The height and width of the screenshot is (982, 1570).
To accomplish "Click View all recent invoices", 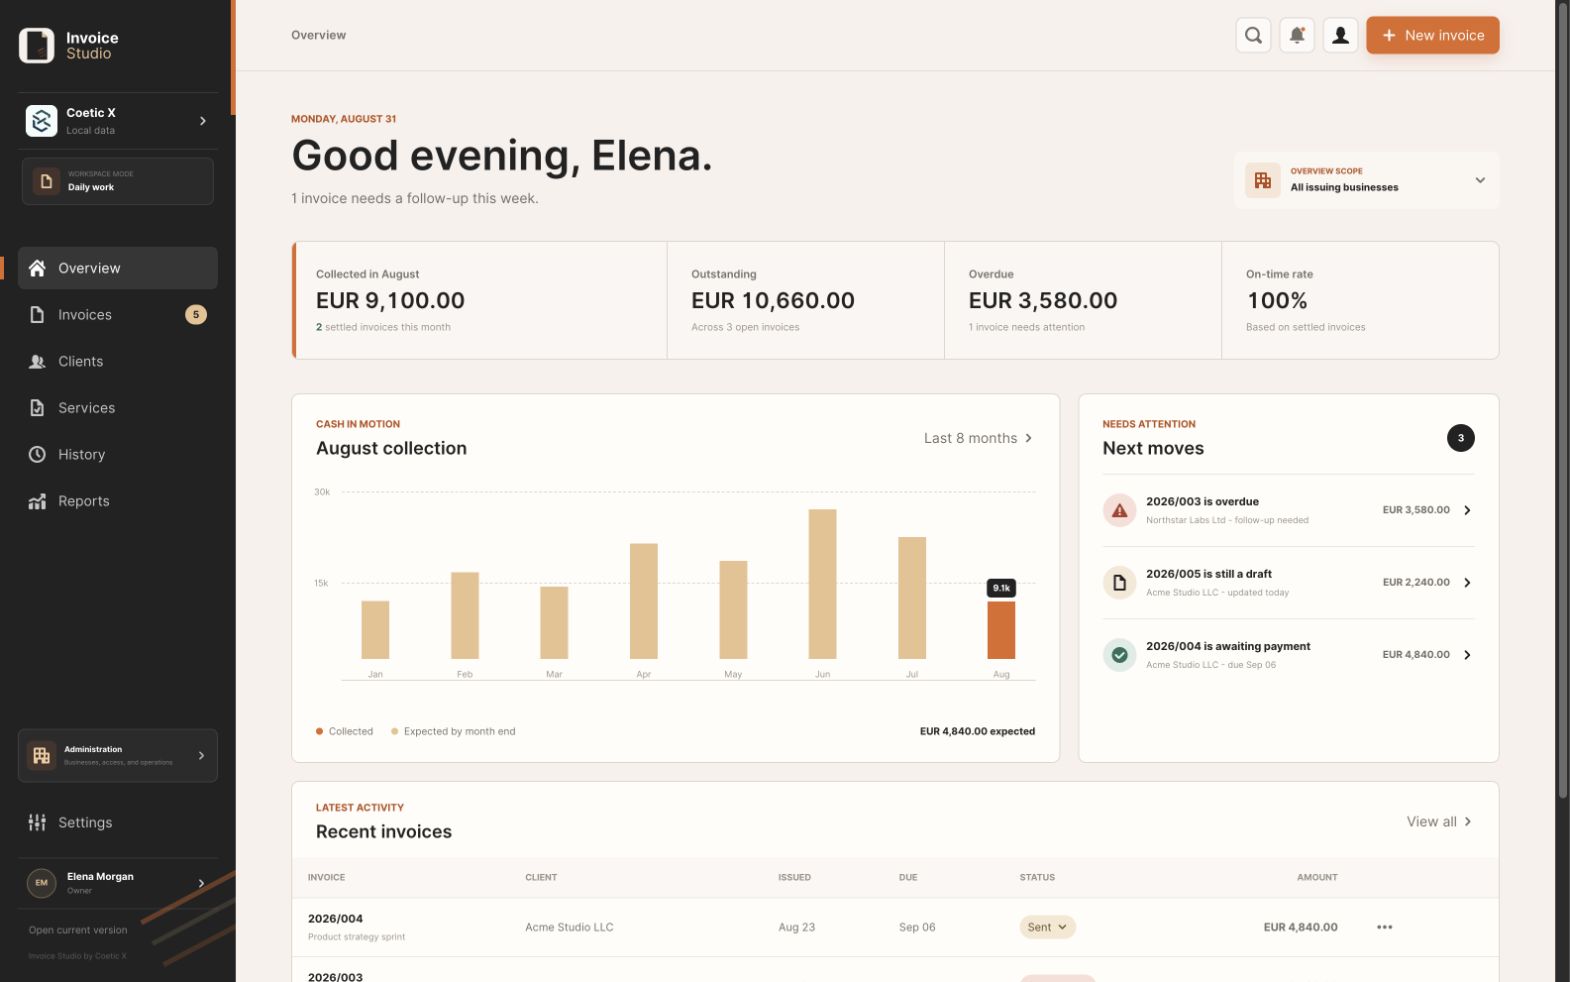I will point(1439,822).
